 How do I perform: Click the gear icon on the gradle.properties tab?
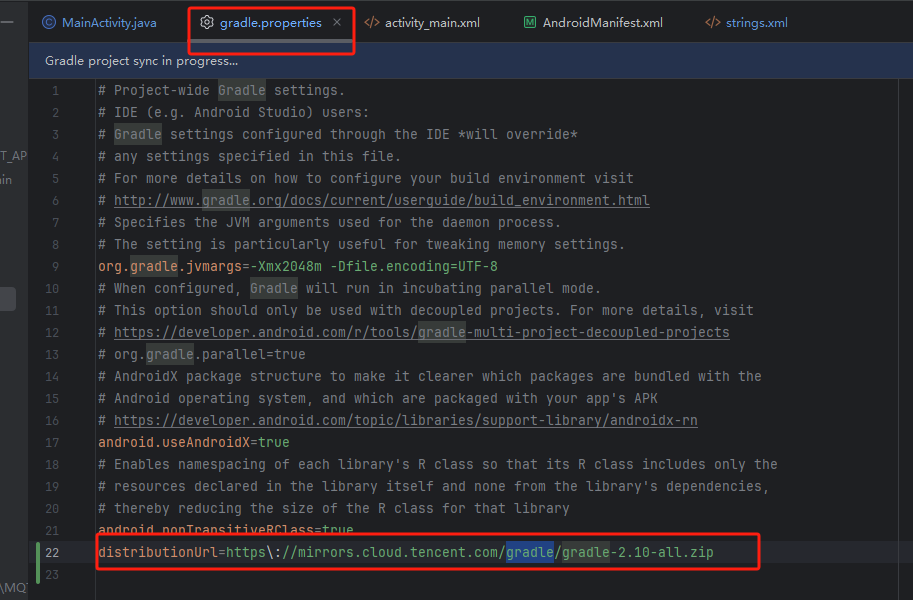208,21
